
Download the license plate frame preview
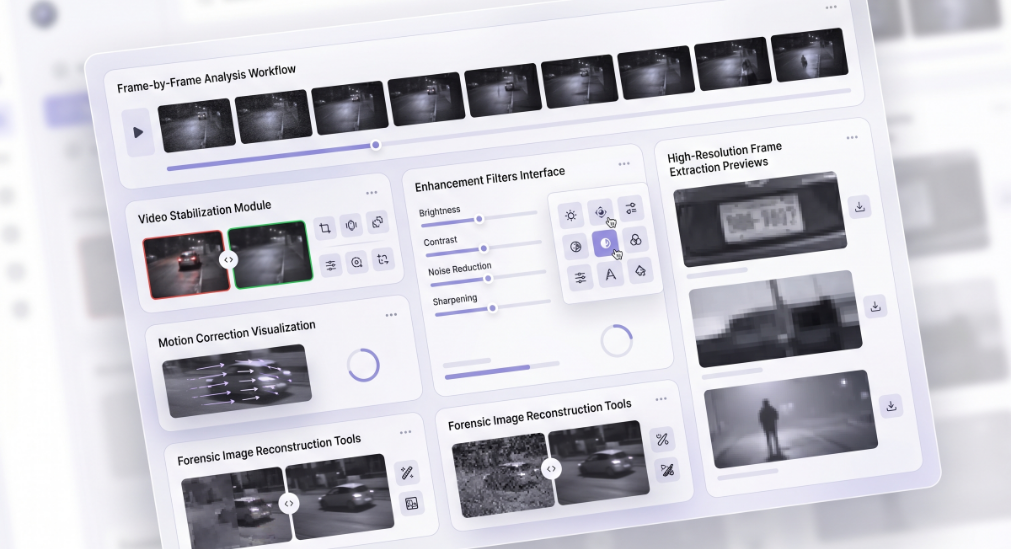coord(859,207)
